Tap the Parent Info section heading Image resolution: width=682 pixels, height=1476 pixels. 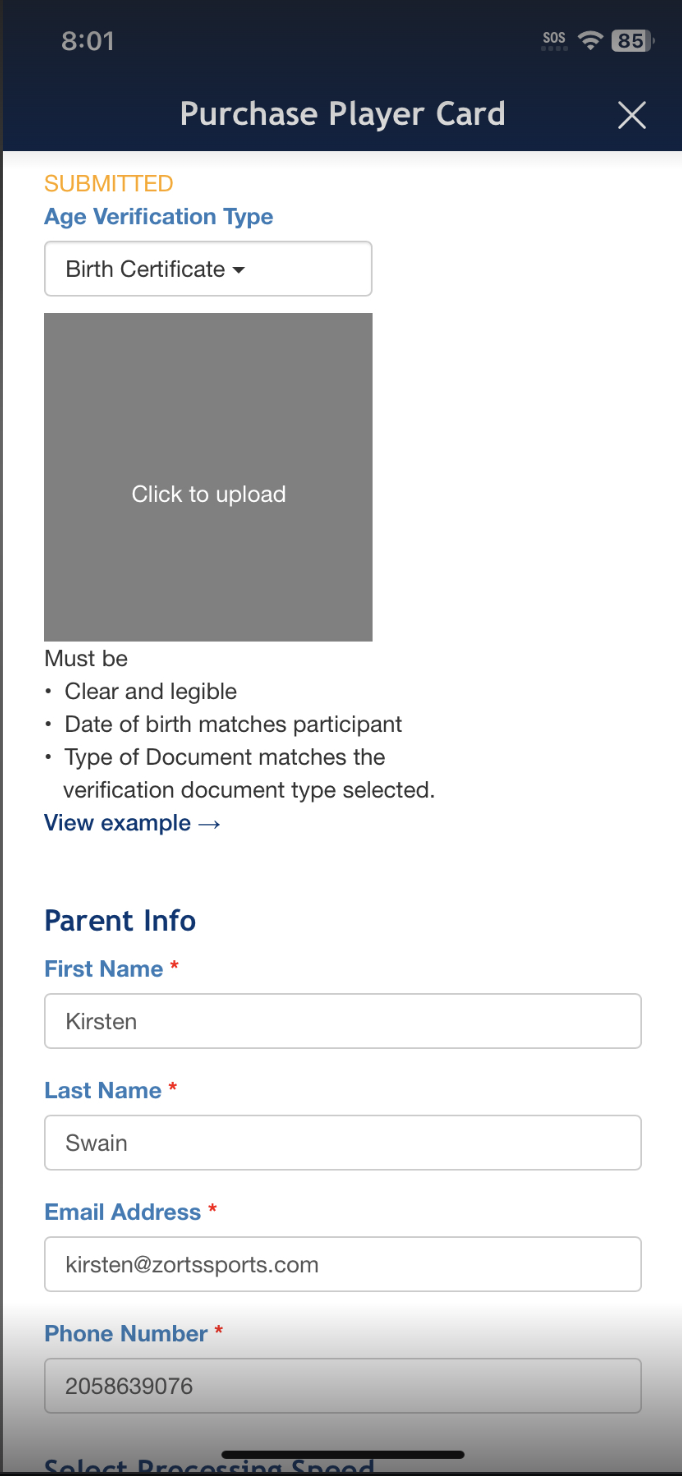click(x=120, y=920)
